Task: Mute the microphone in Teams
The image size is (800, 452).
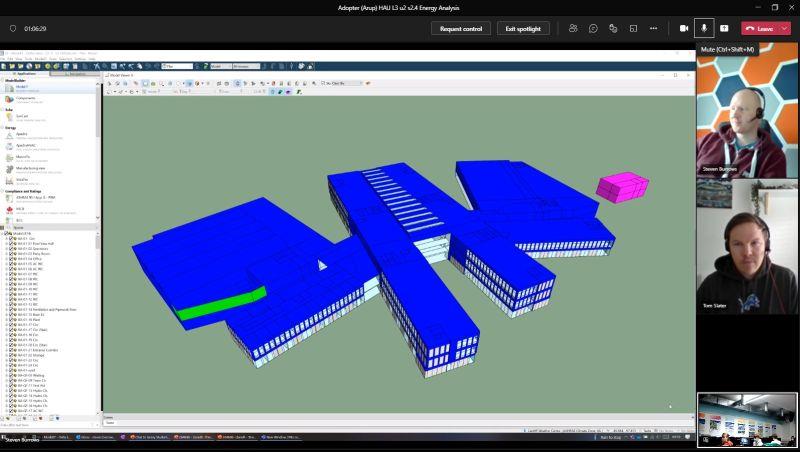Action: [x=704, y=28]
